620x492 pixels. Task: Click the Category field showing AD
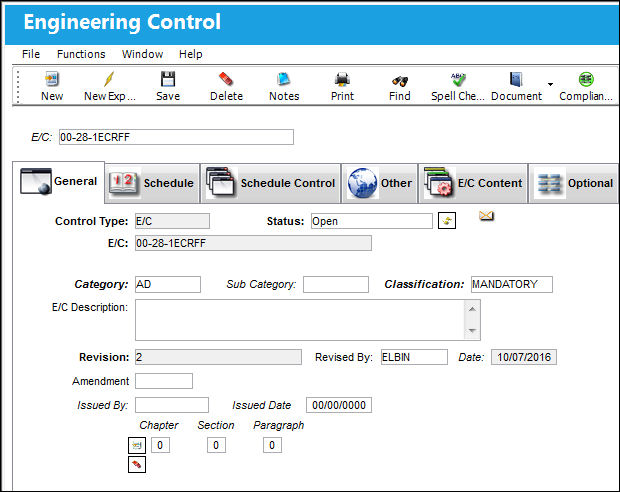pyautogui.click(x=168, y=284)
